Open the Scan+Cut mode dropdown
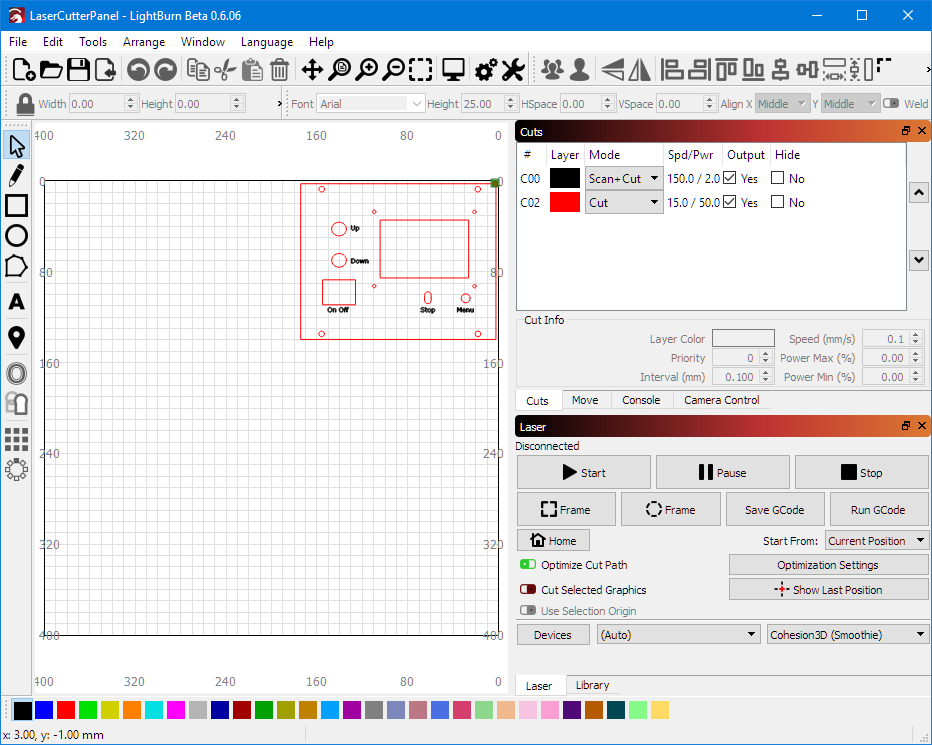The image size is (932, 745). [624, 179]
